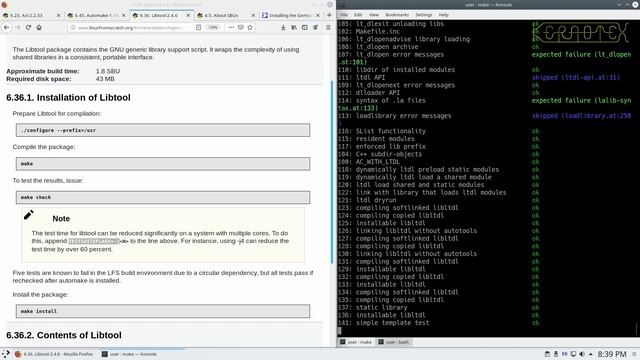Open the clipboard tray icon
The width and height of the screenshot is (640, 360).
[547, 354]
